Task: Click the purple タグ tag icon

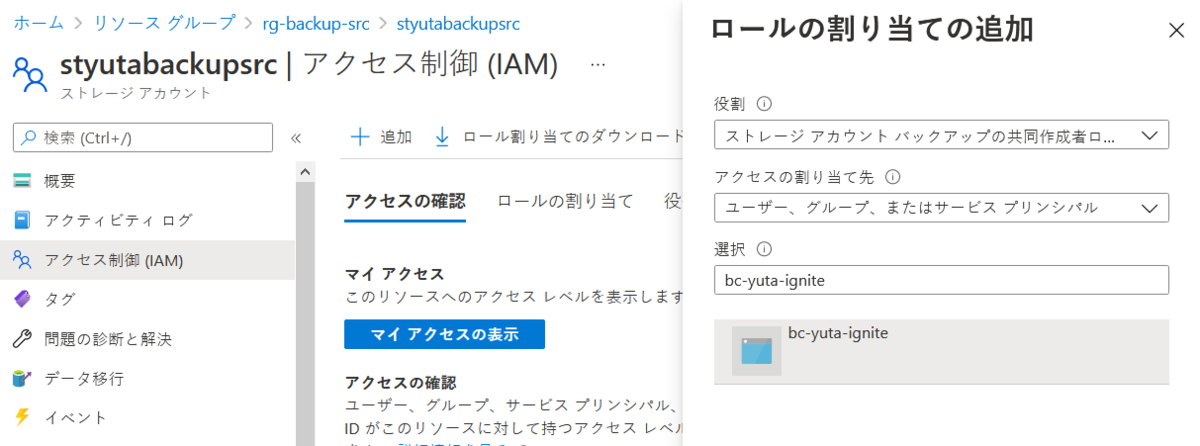Action: point(22,299)
